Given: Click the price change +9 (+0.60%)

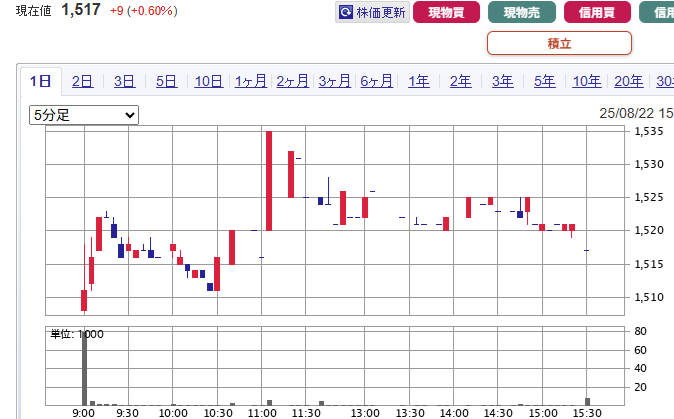Looking at the screenshot, I should [144, 11].
